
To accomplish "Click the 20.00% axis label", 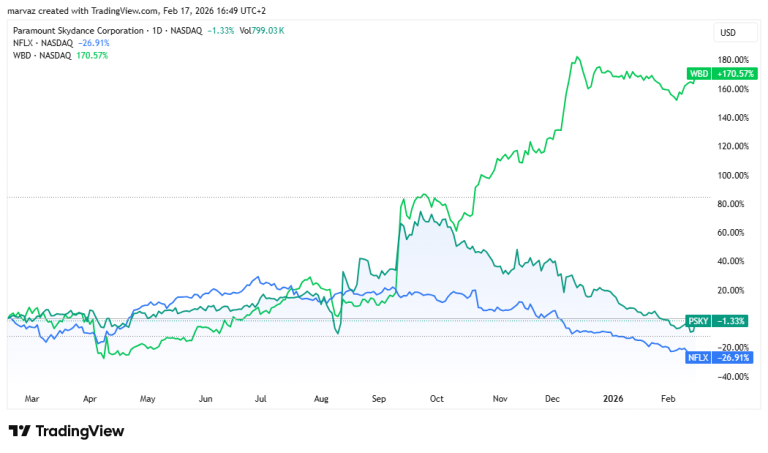I will coord(731,290).
